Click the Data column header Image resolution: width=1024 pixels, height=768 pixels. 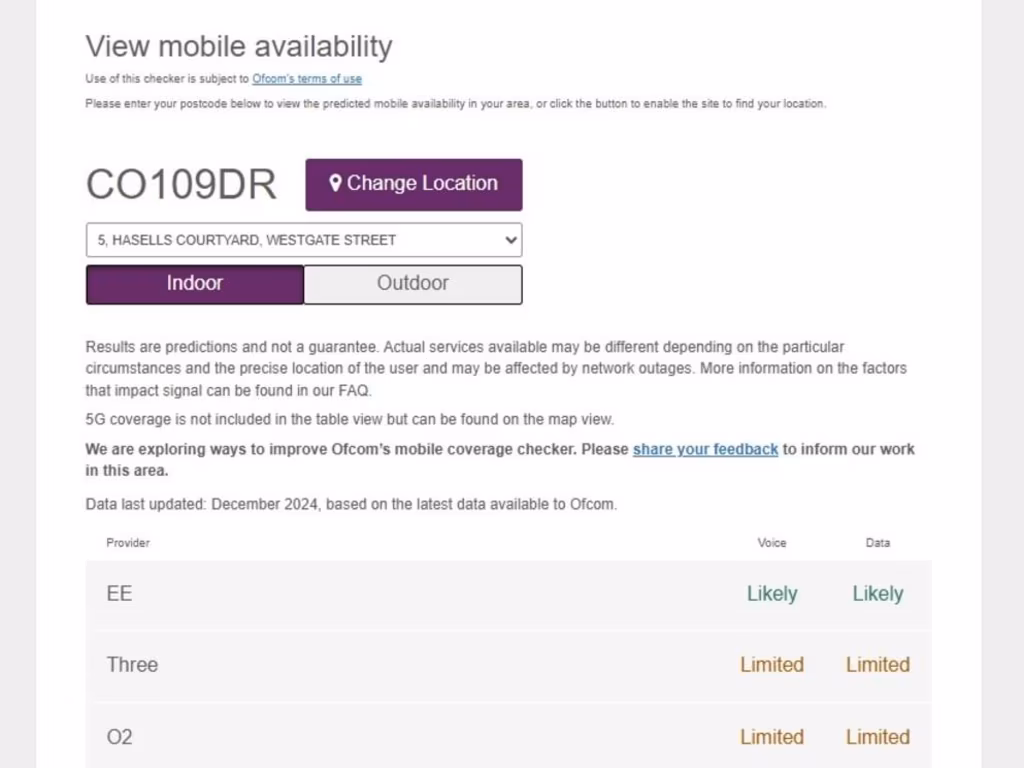coord(878,543)
